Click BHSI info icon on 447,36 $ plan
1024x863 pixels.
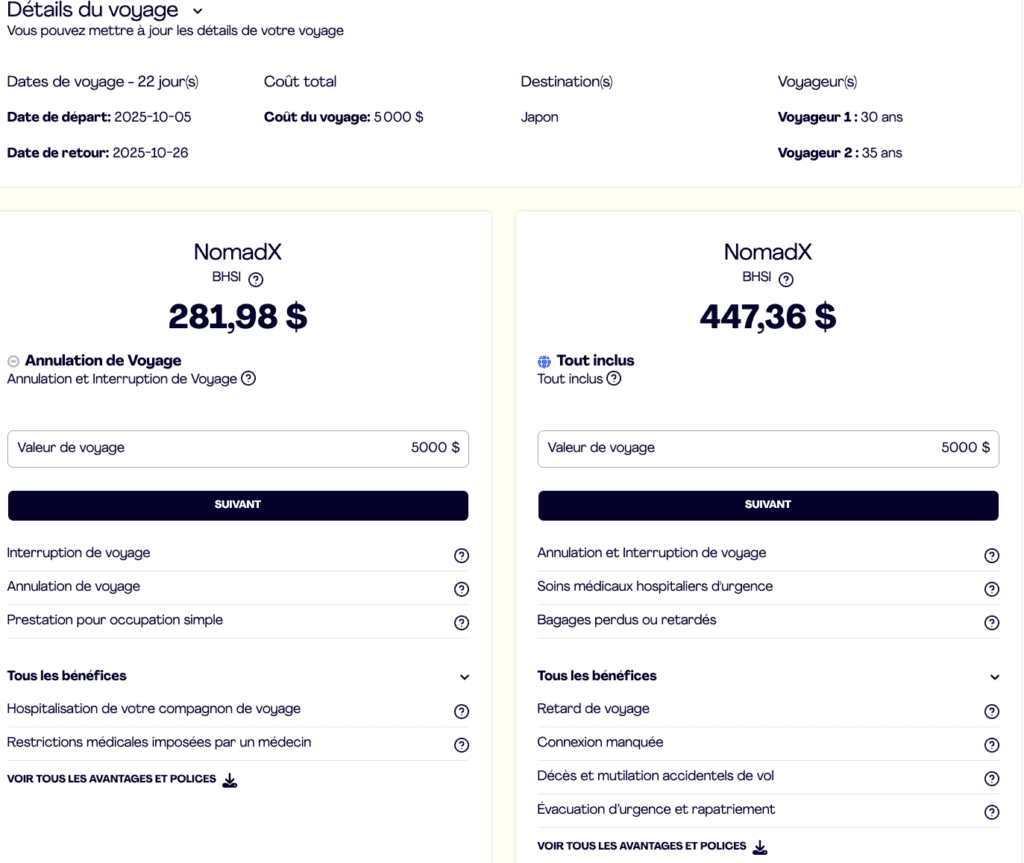pos(786,280)
